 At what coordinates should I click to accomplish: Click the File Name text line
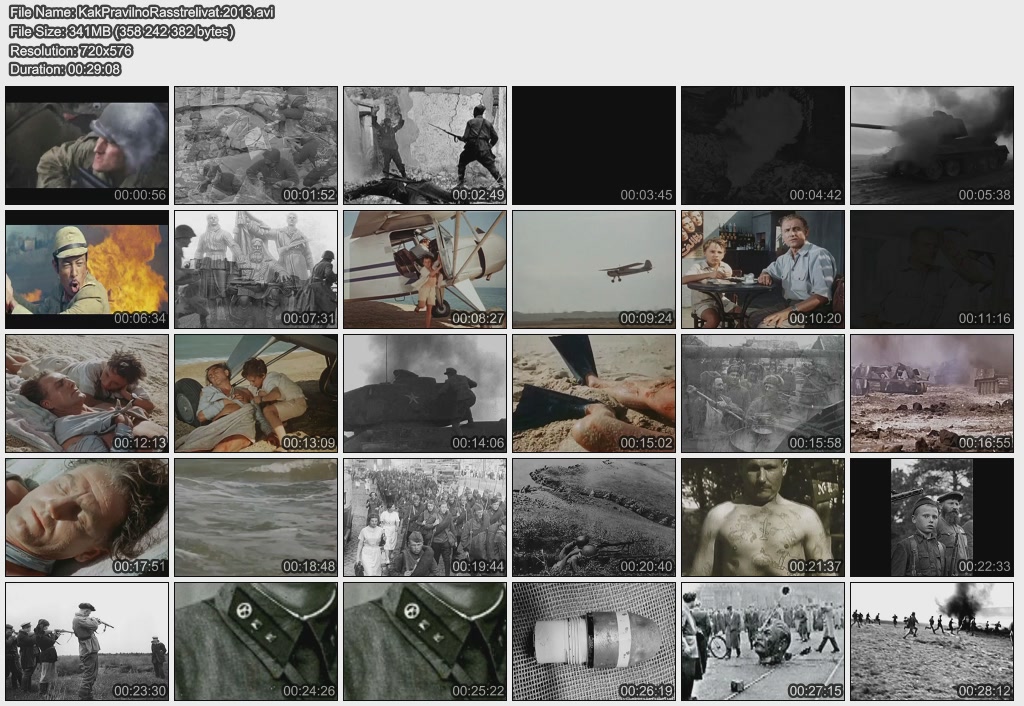coord(142,12)
